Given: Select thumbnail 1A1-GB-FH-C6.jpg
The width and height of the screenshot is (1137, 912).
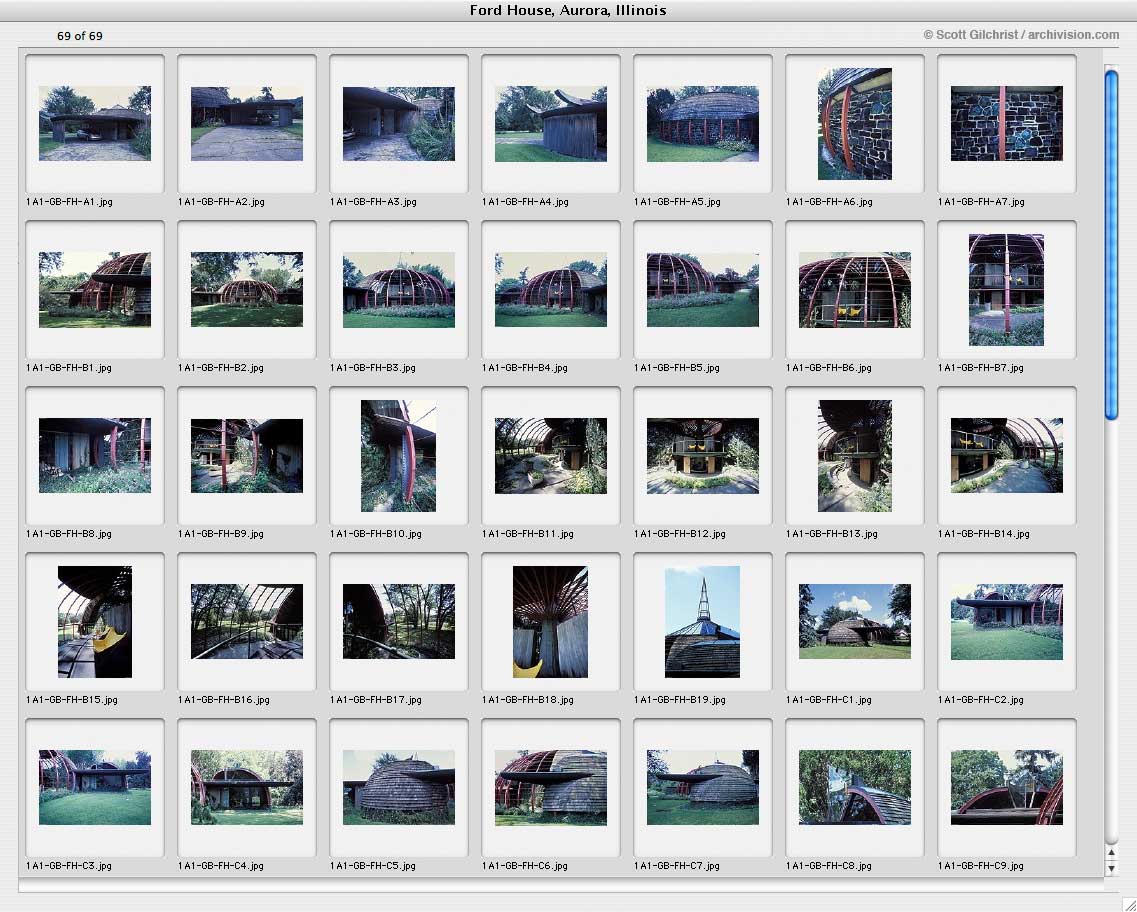Looking at the screenshot, I should (x=551, y=787).
